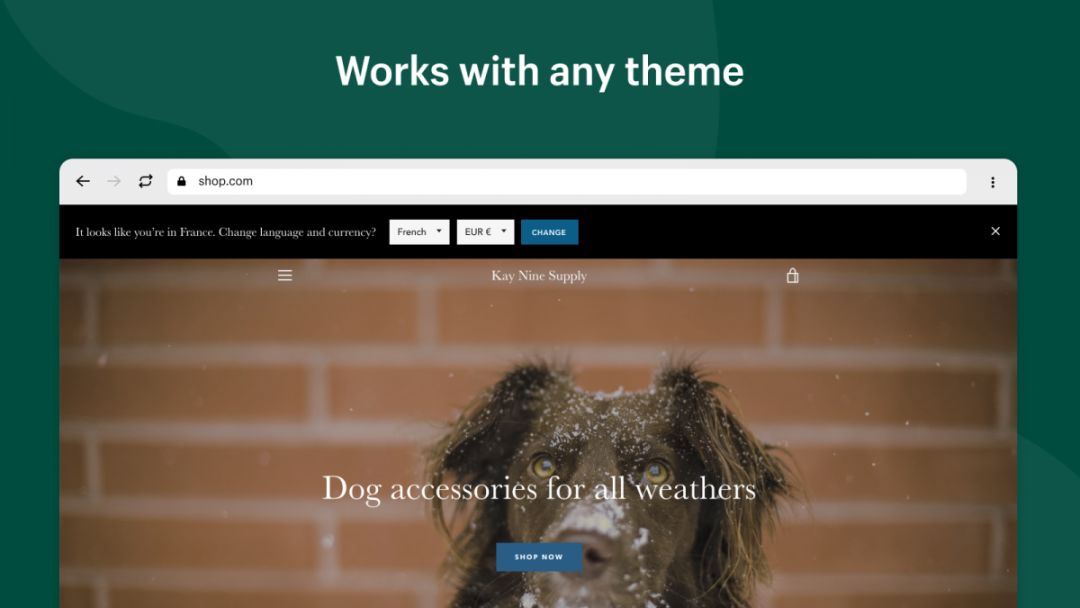The height and width of the screenshot is (608, 1080).
Task: Open the French language dropdown
Action: click(419, 232)
